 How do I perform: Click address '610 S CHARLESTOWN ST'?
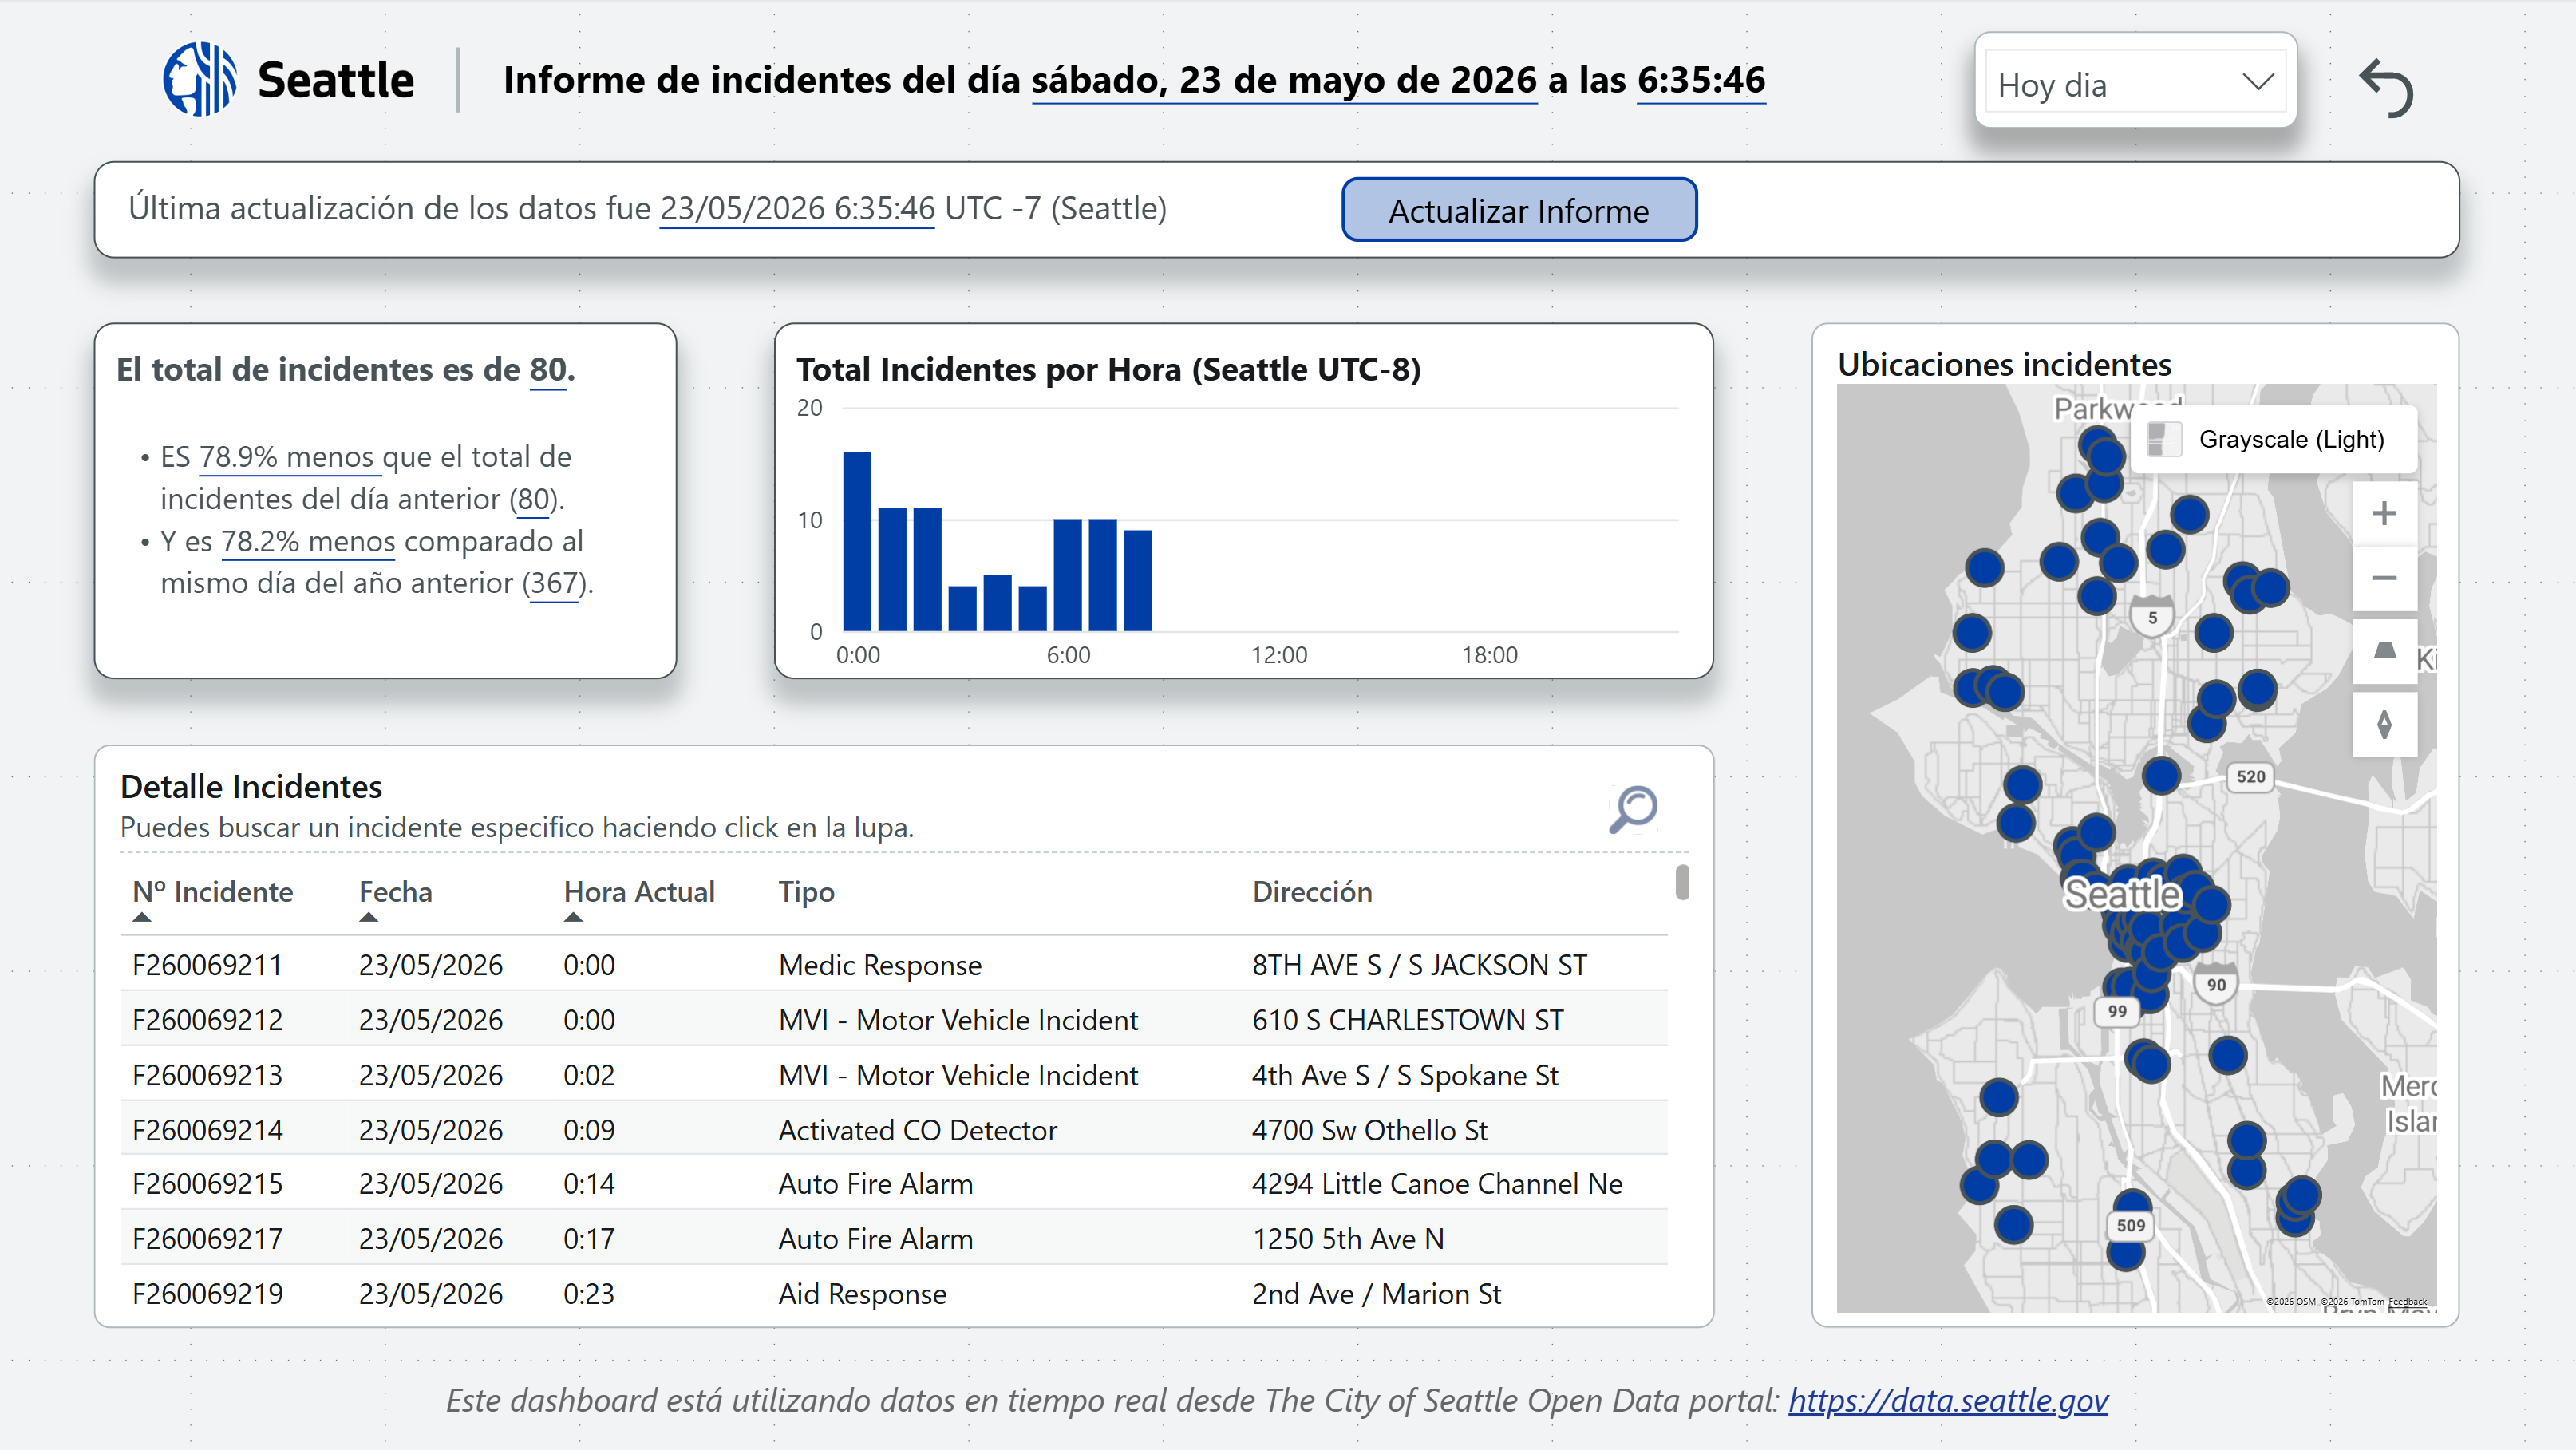(1407, 1020)
